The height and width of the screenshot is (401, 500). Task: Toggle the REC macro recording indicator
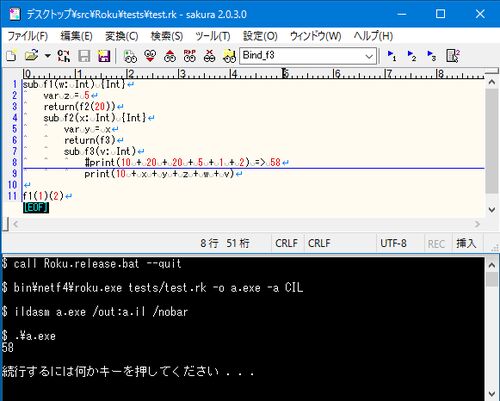coord(436,244)
